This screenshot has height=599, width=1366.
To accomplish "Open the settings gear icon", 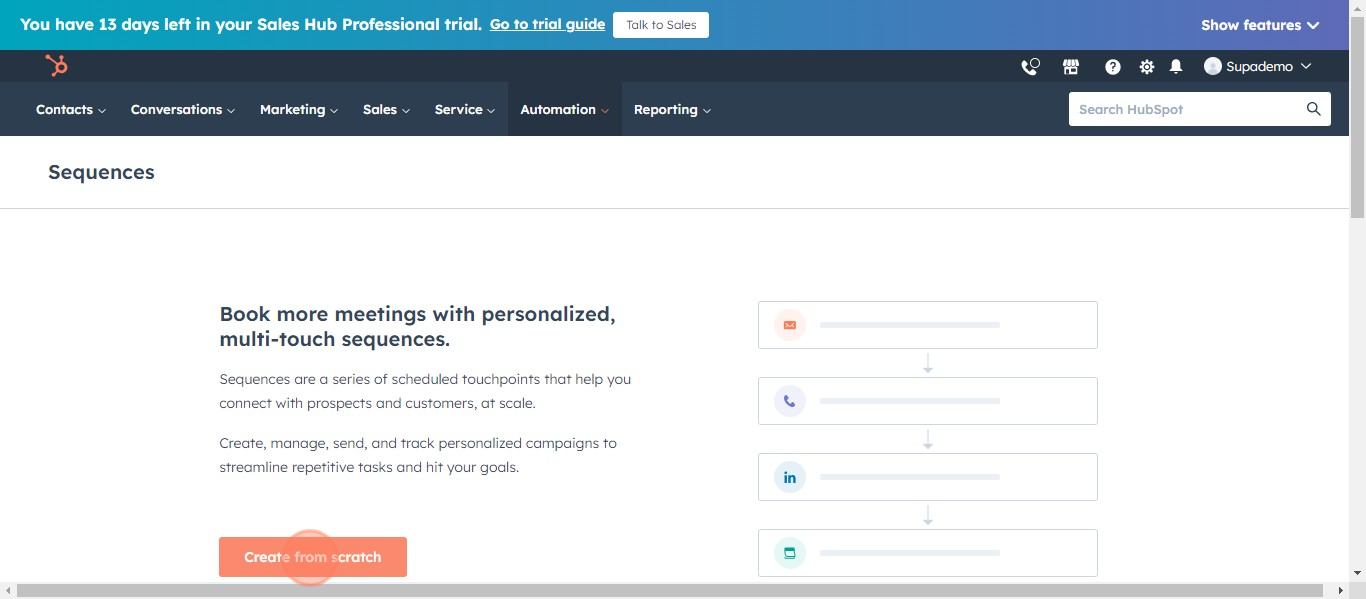I will pyautogui.click(x=1147, y=67).
